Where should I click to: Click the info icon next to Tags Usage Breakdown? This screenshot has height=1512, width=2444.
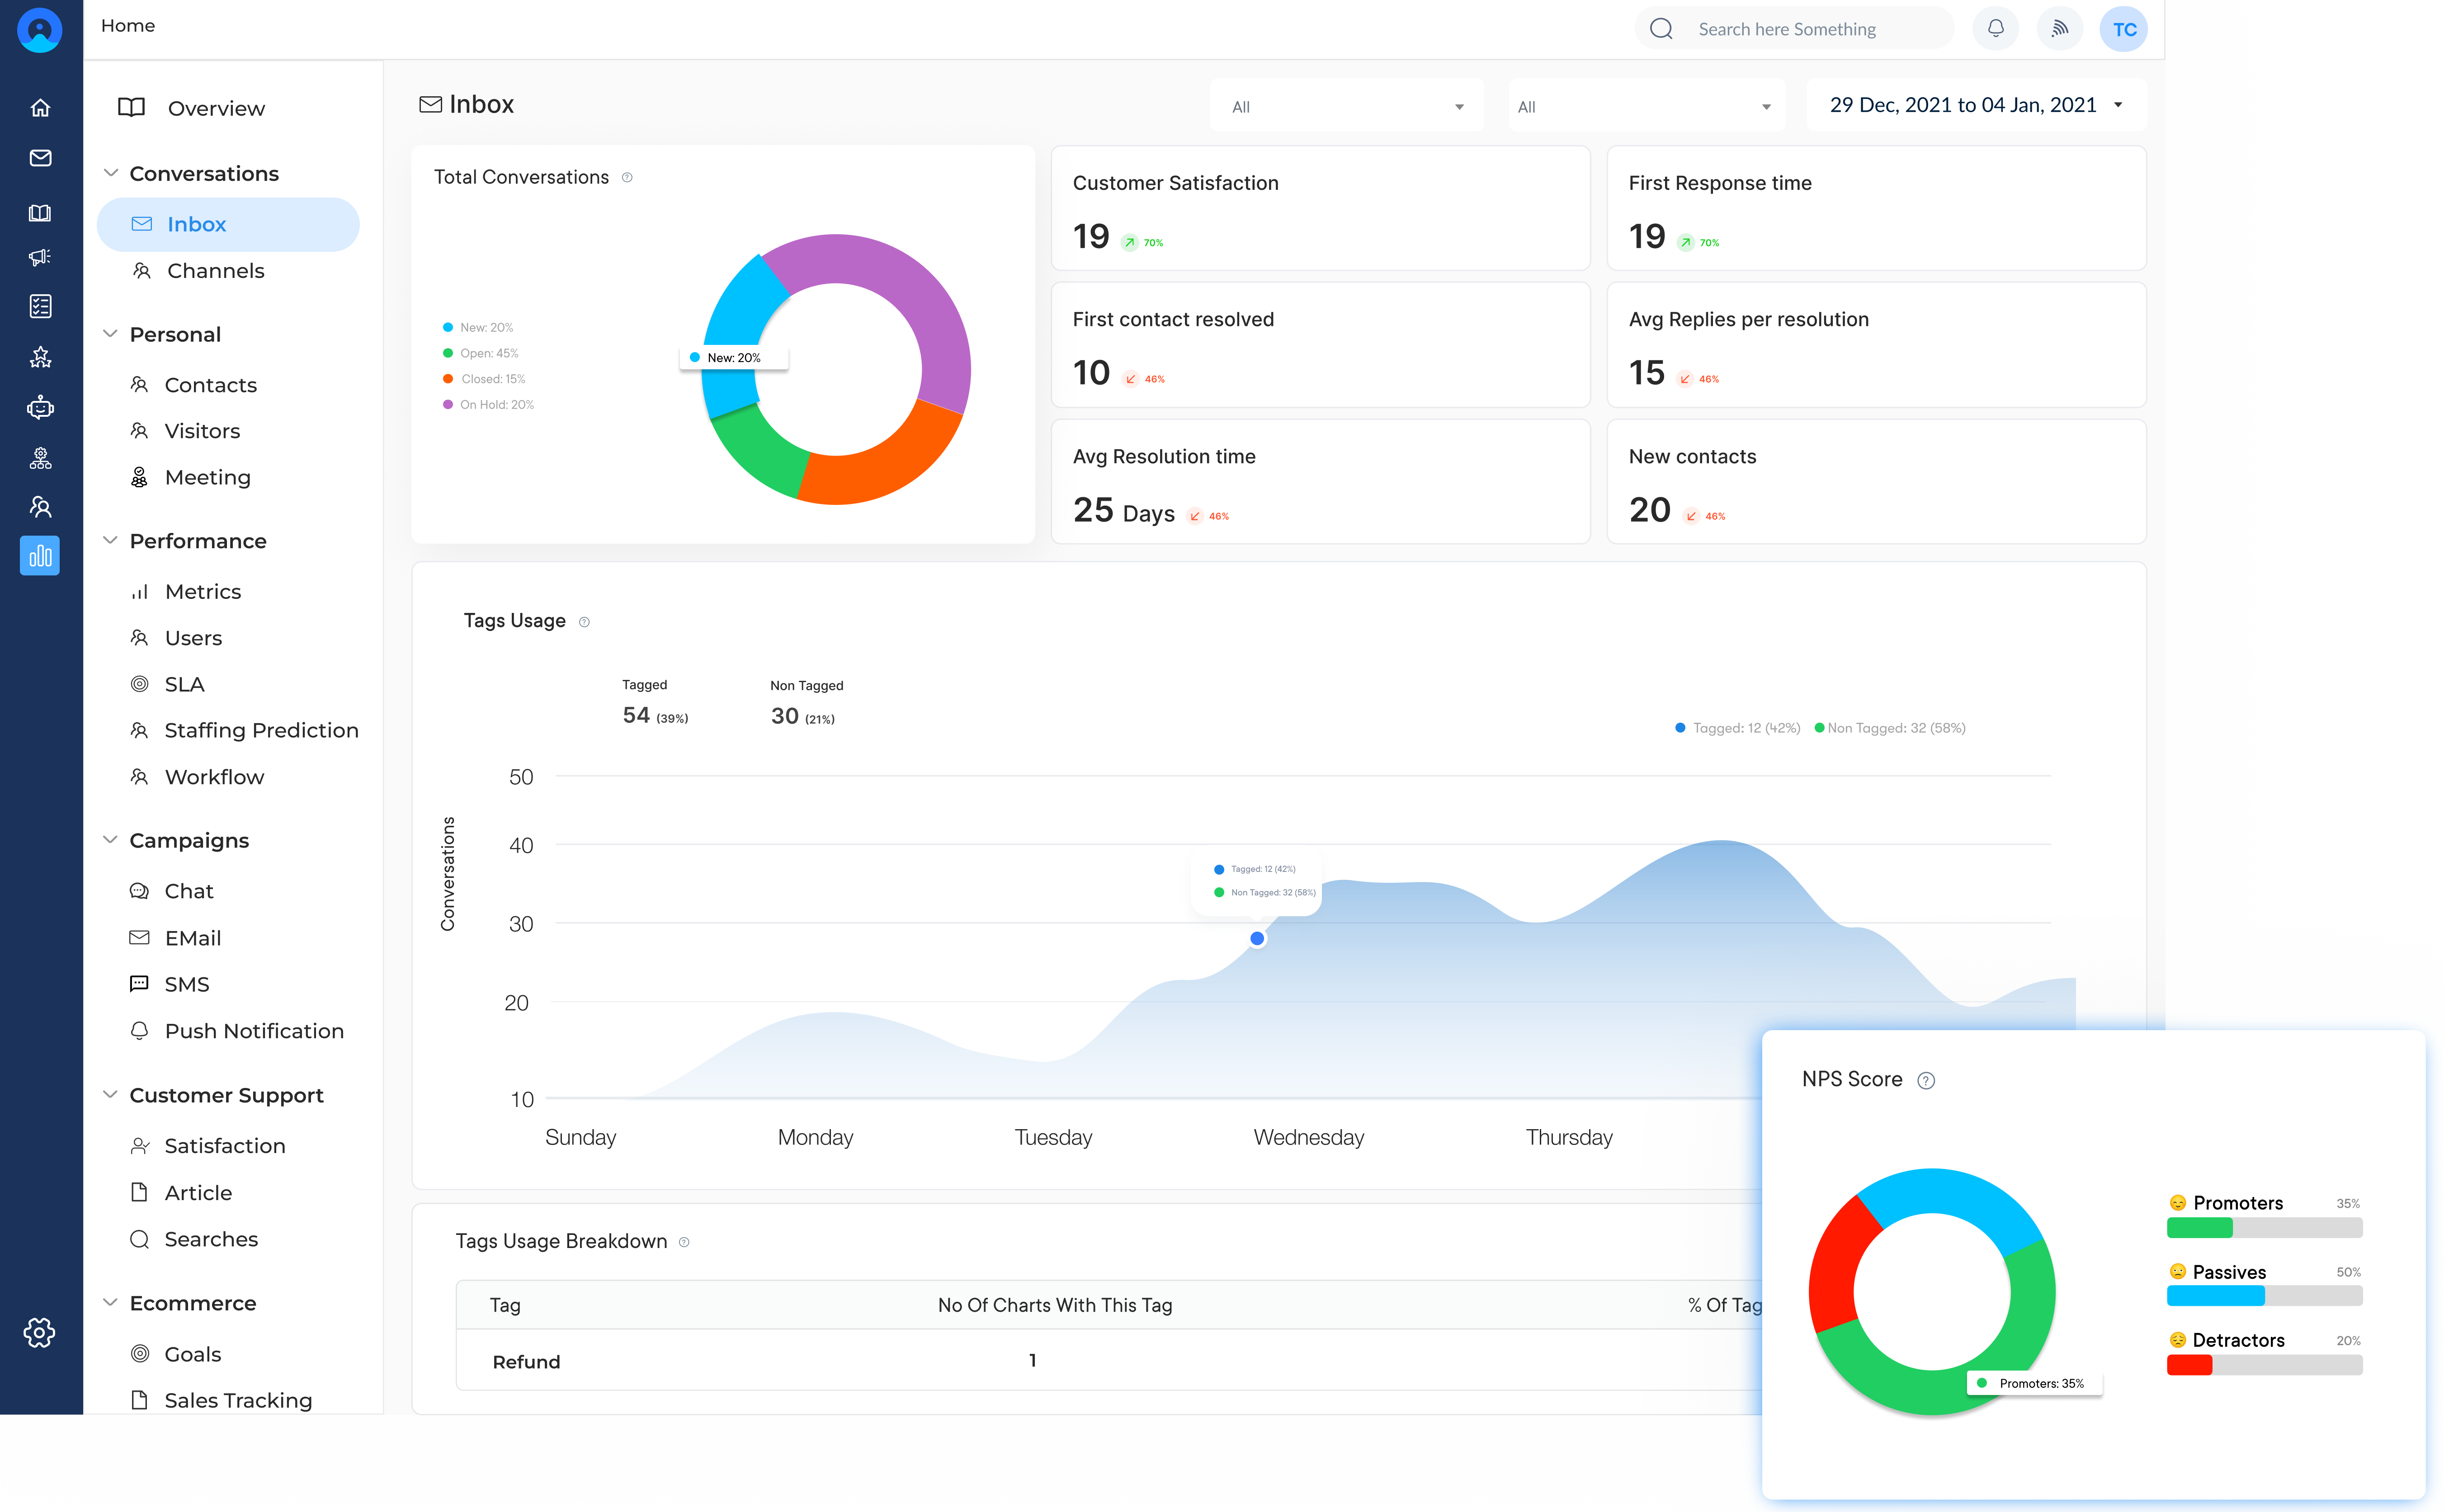pos(684,1242)
